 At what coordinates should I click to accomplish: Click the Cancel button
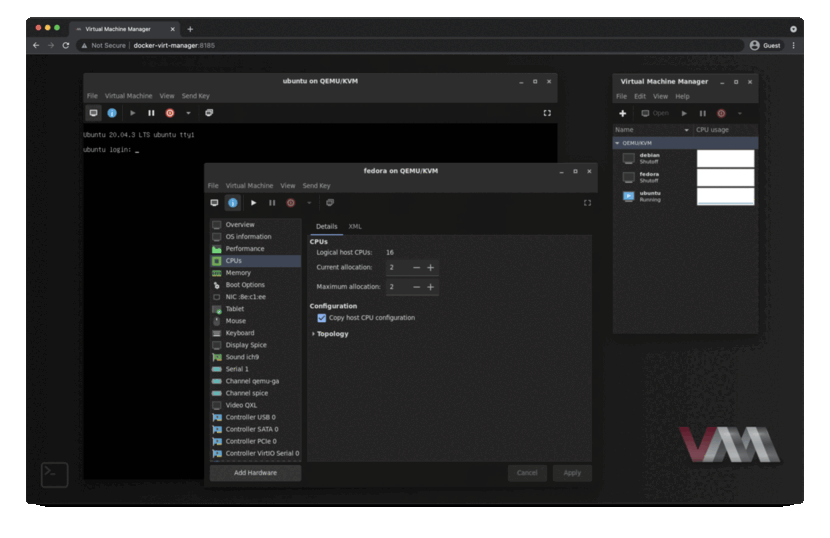coord(527,473)
